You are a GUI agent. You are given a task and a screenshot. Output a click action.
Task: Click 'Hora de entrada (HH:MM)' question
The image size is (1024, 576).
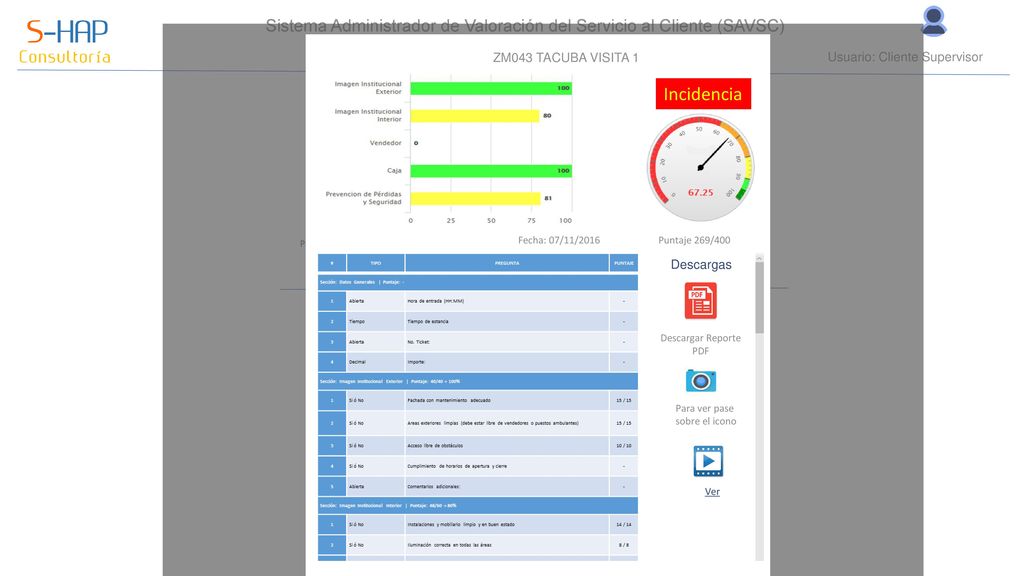[x=435, y=301]
